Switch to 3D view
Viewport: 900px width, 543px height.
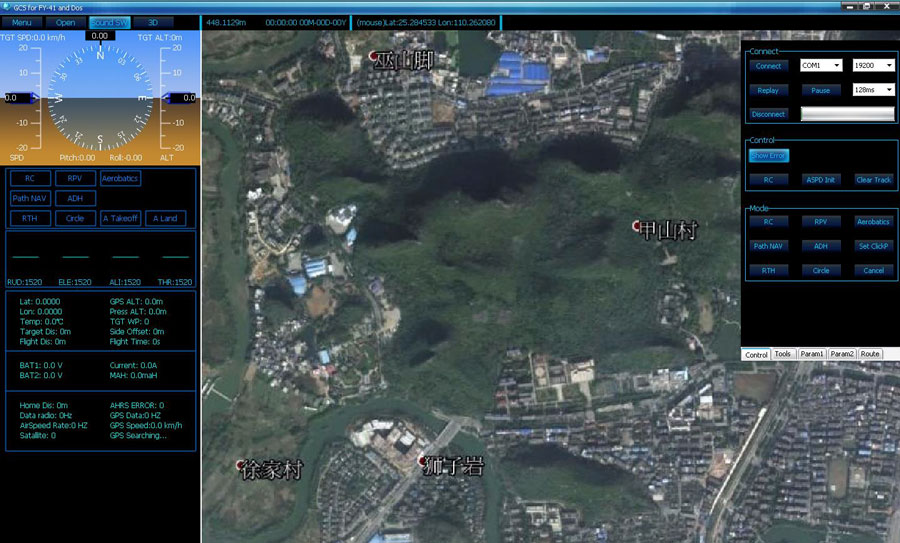(x=153, y=22)
